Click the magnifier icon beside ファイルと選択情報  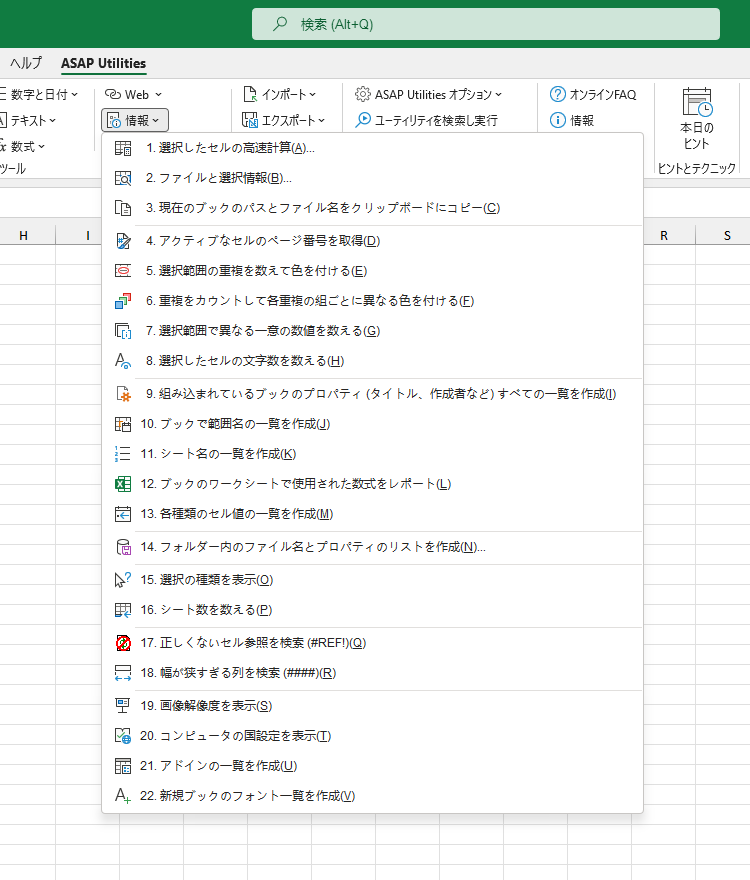coord(123,178)
